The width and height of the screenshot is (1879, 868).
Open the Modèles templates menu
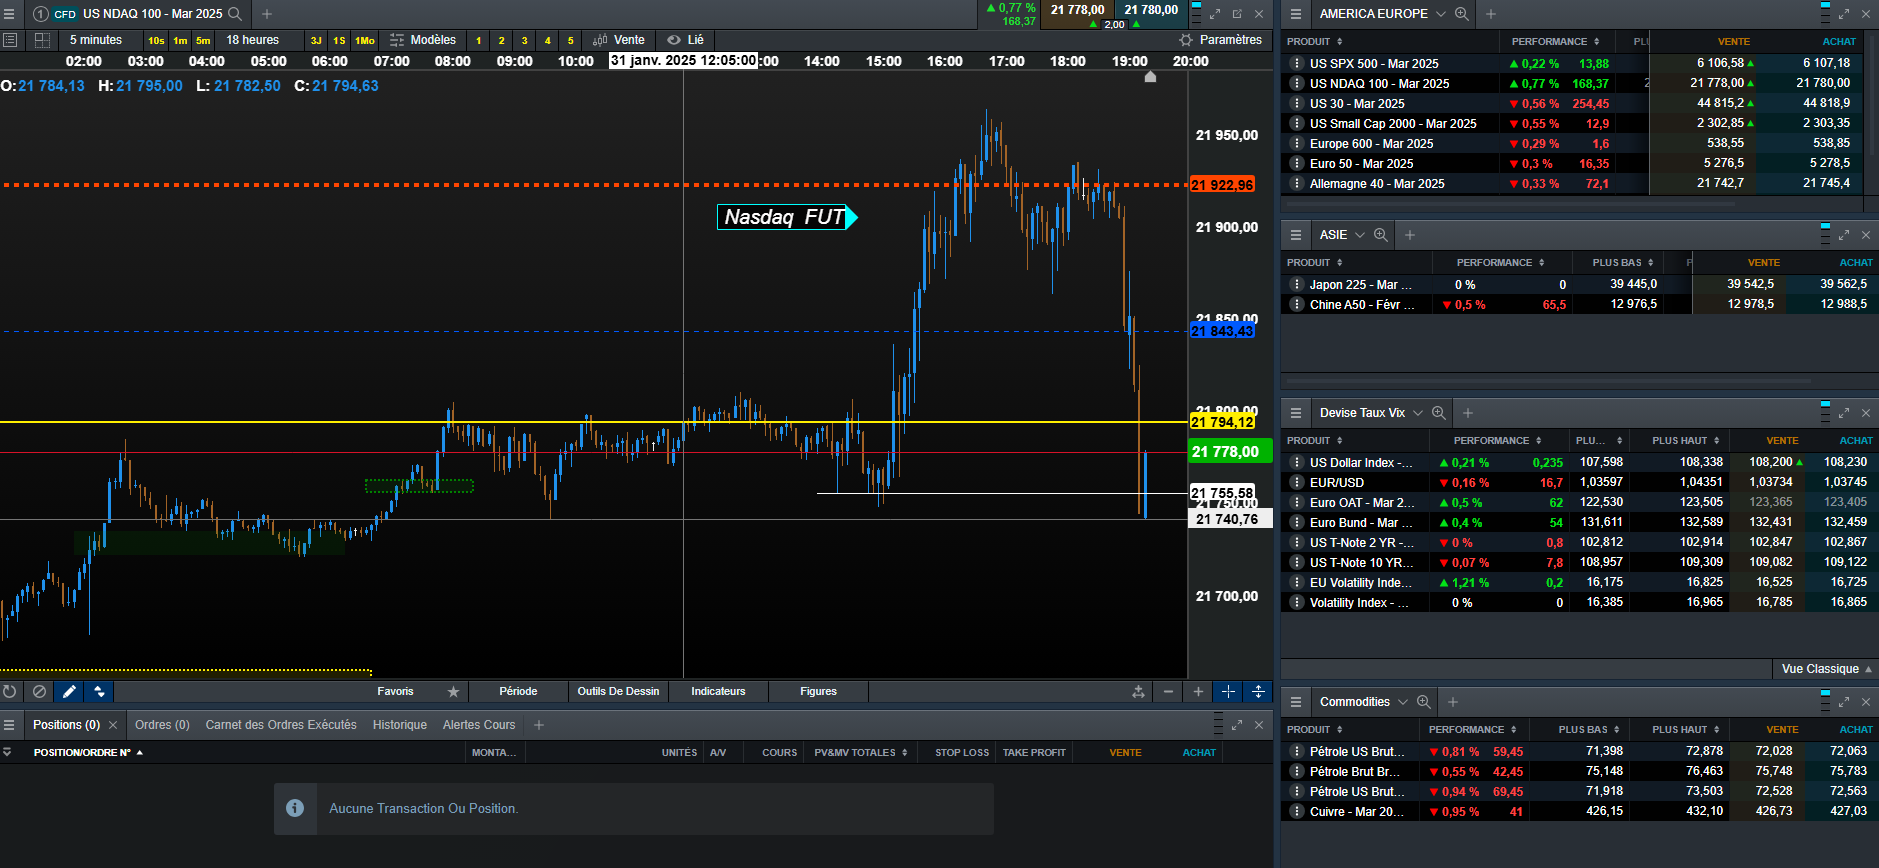pyautogui.click(x=423, y=40)
